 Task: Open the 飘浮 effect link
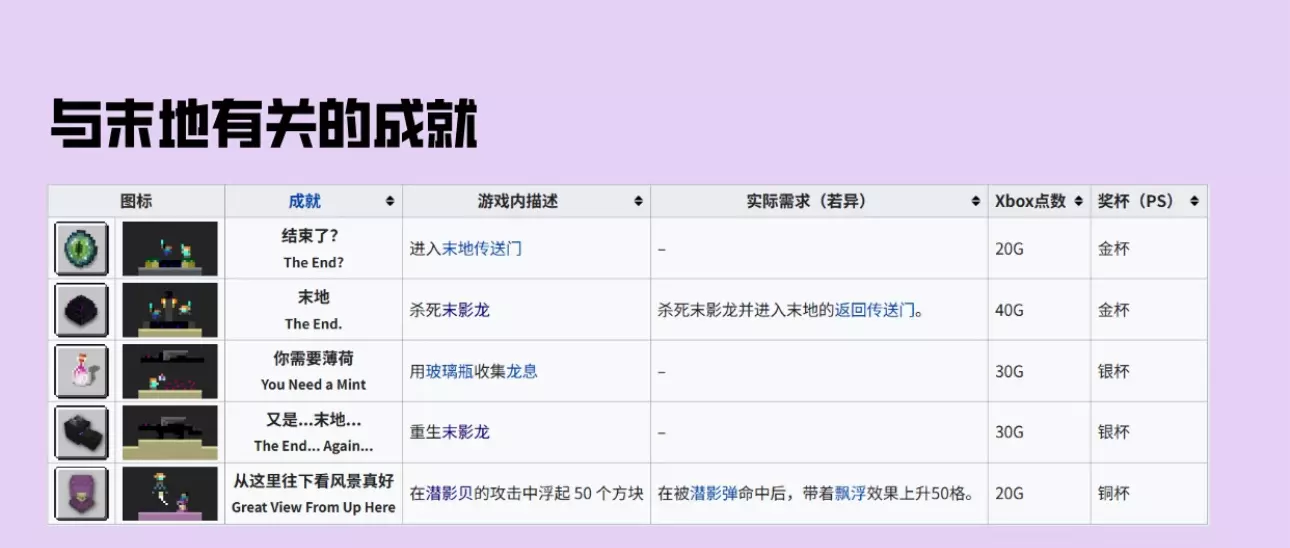[851, 493]
